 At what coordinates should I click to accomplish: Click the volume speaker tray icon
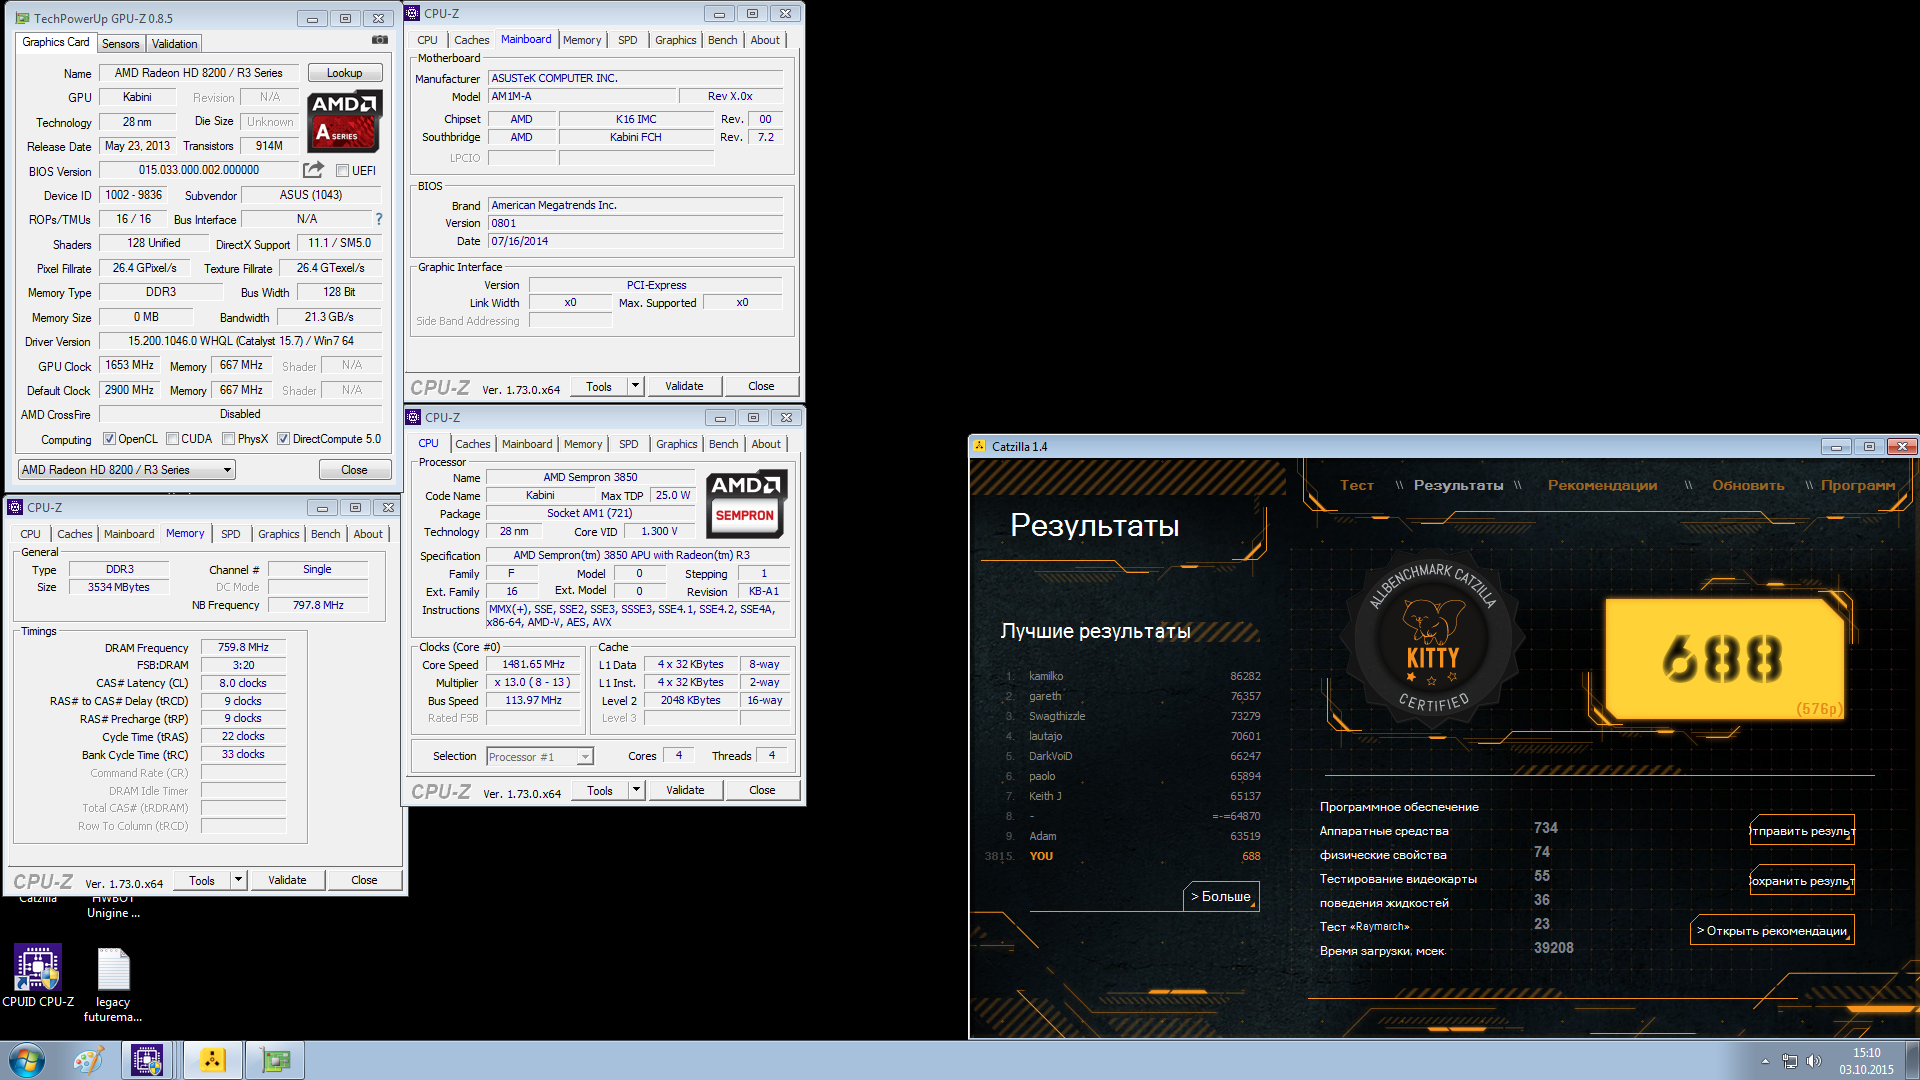click(x=1814, y=1061)
